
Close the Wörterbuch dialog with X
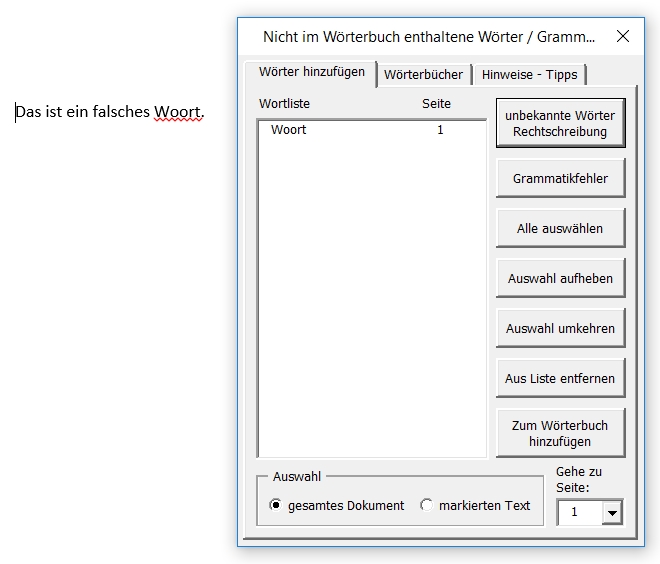[622, 37]
